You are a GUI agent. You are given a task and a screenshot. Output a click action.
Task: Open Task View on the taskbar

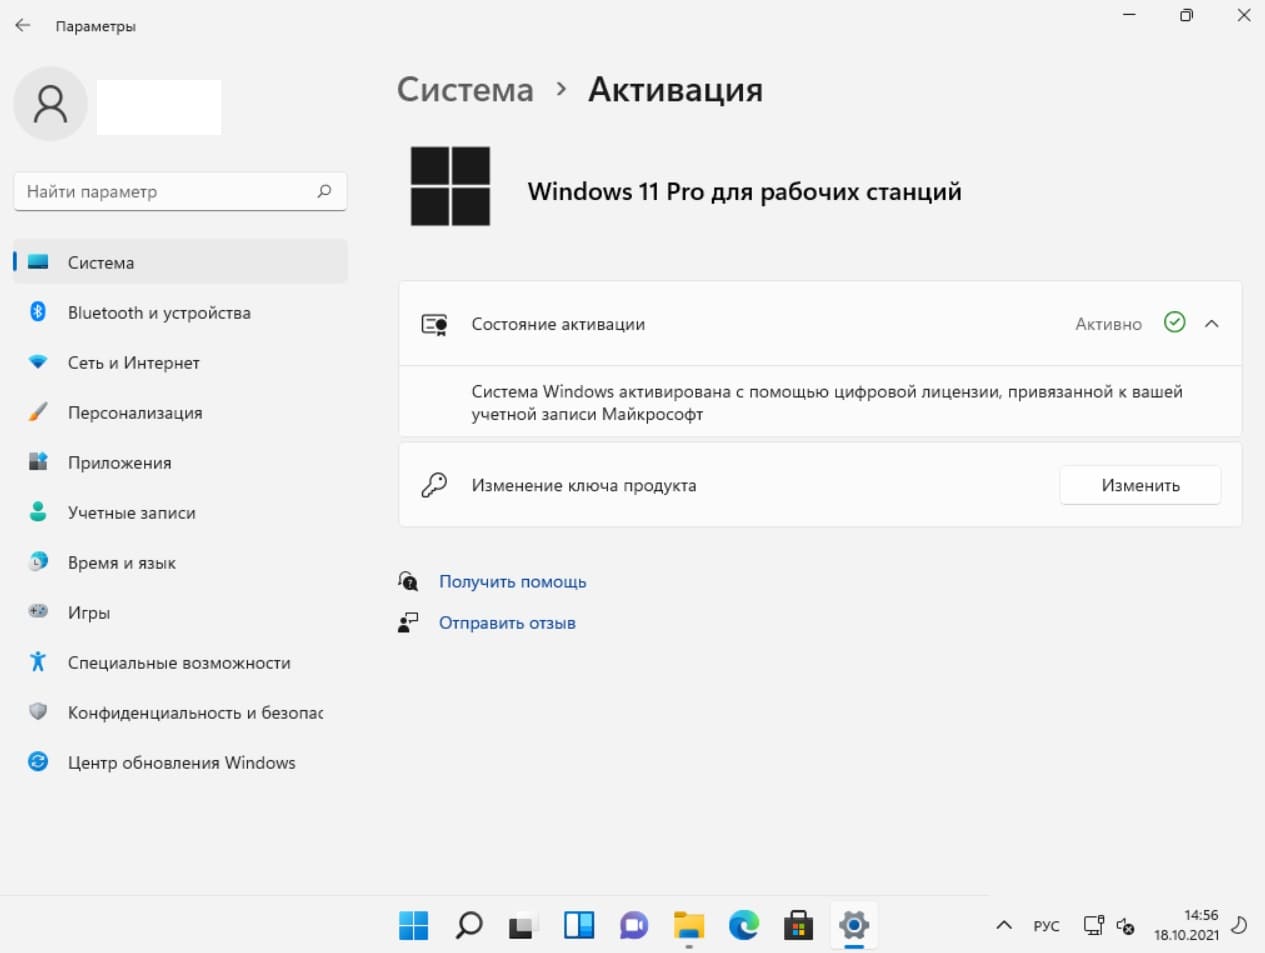521,926
